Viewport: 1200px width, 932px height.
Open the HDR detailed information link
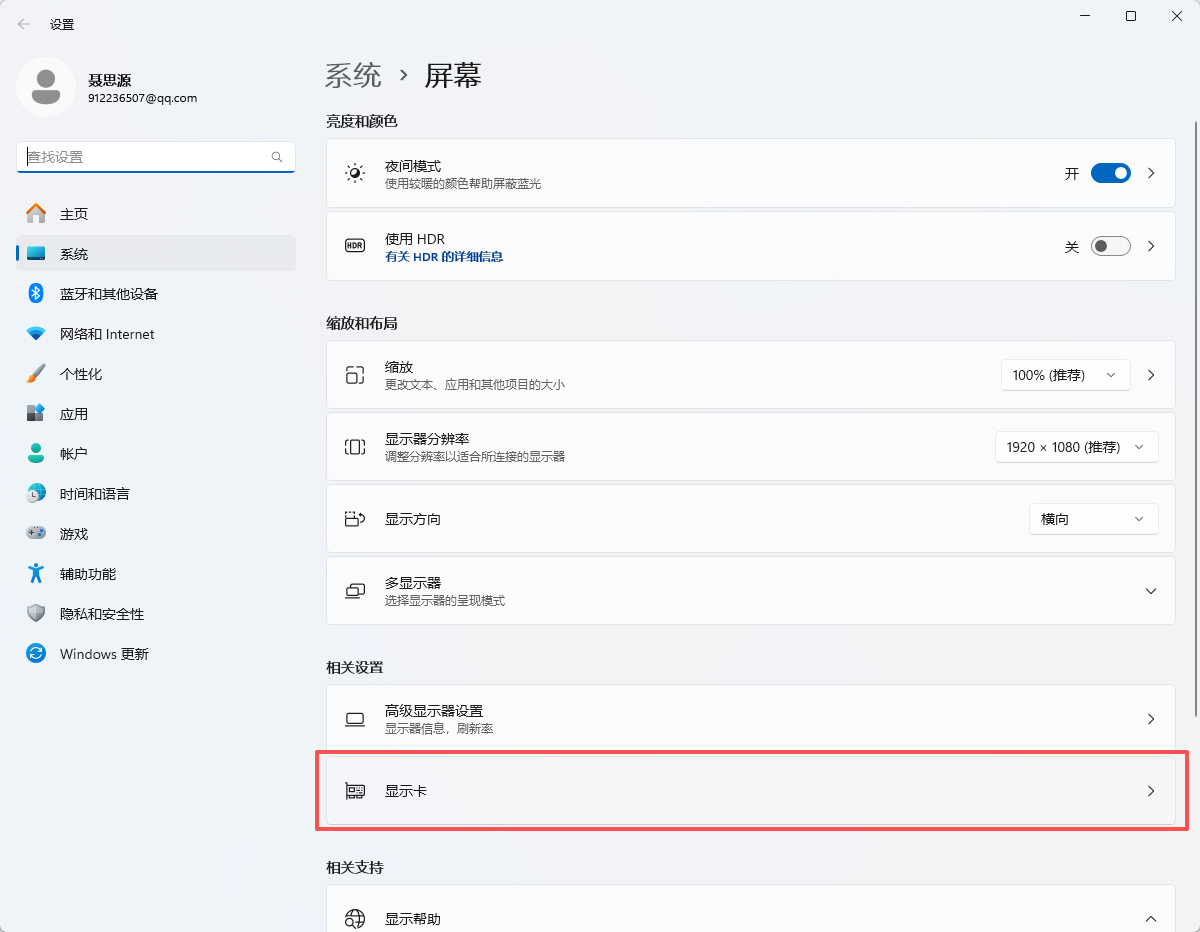click(x=444, y=257)
